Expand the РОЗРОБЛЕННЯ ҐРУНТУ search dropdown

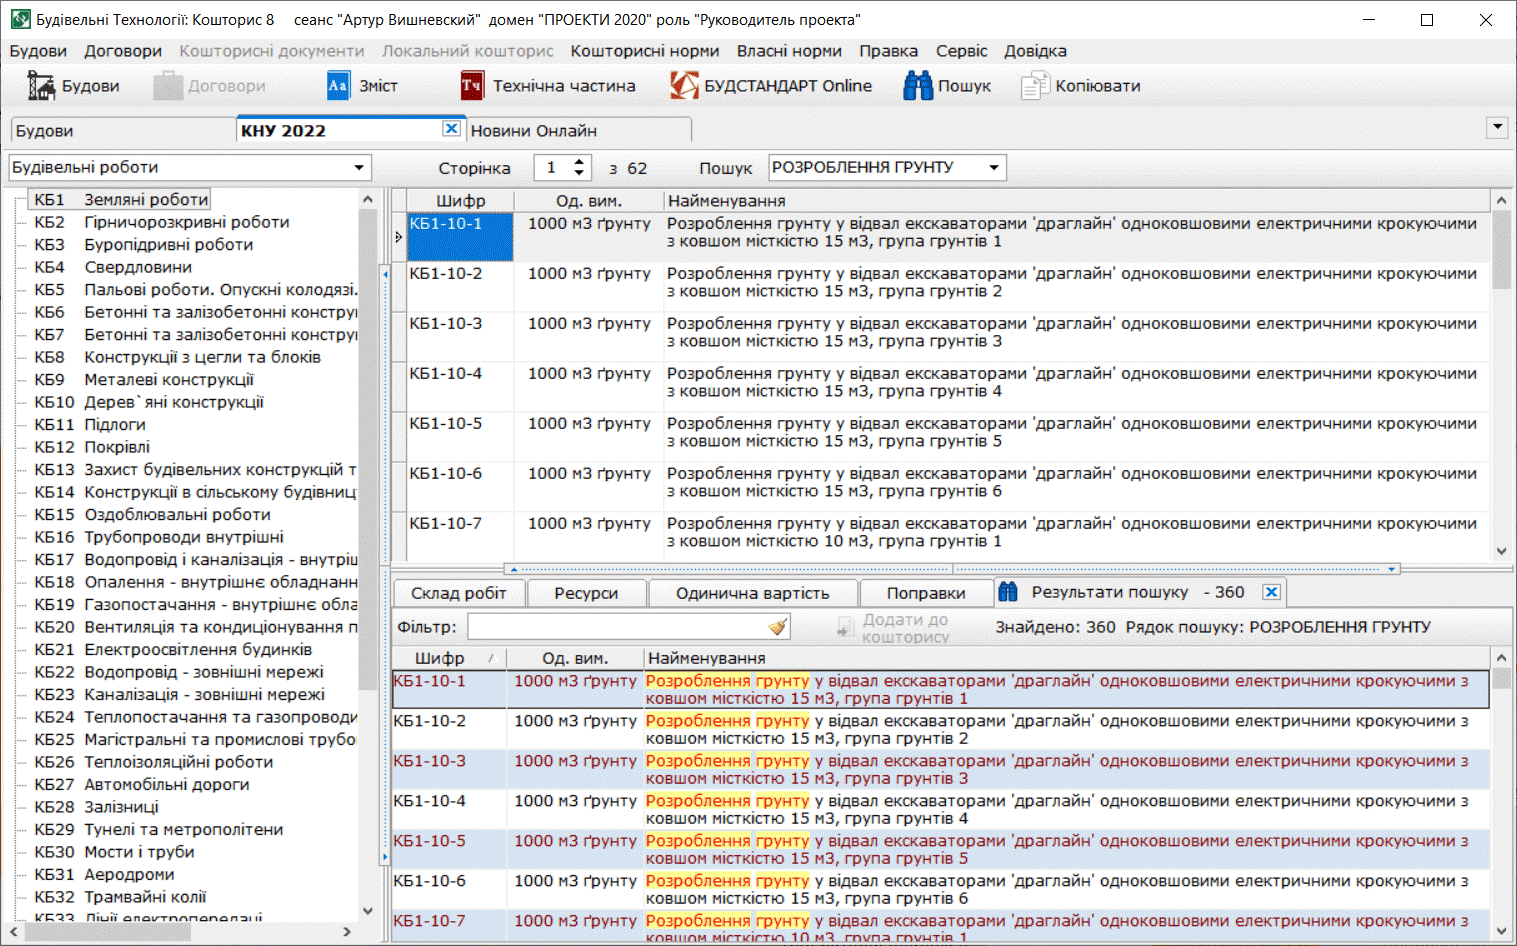pyautogui.click(x=993, y=168)
